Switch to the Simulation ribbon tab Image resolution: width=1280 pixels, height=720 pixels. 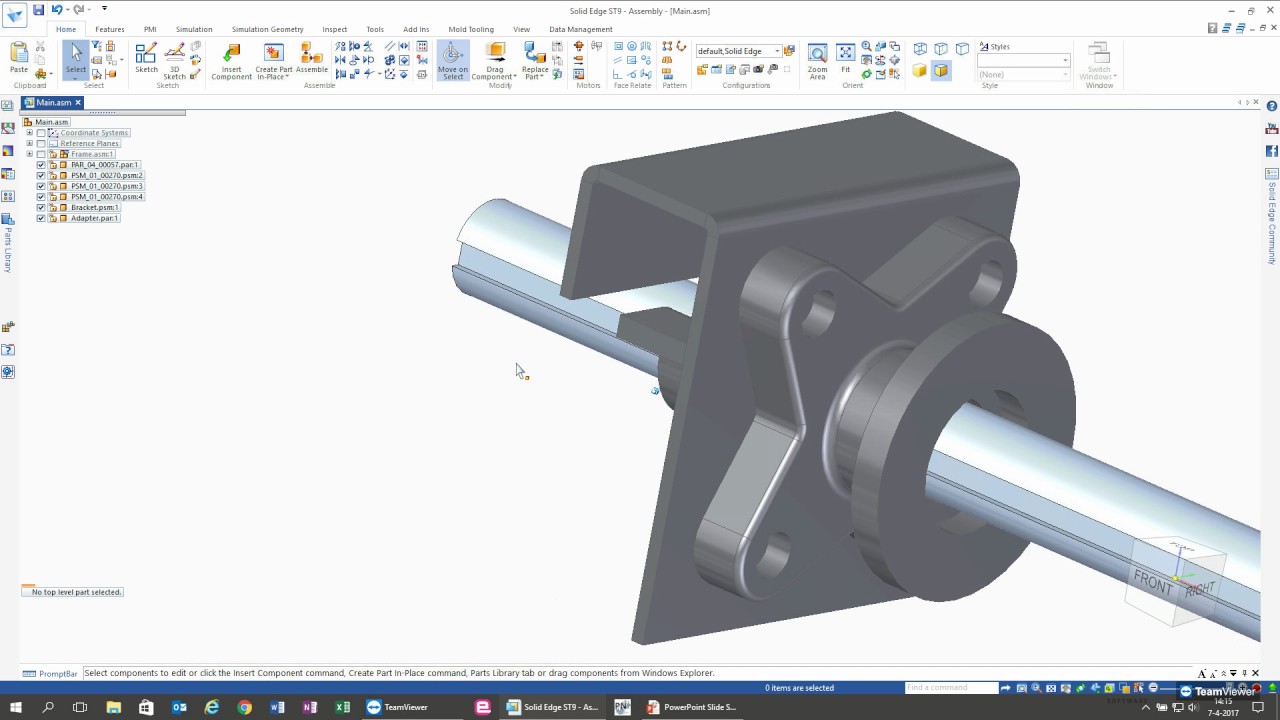[194, 29]
